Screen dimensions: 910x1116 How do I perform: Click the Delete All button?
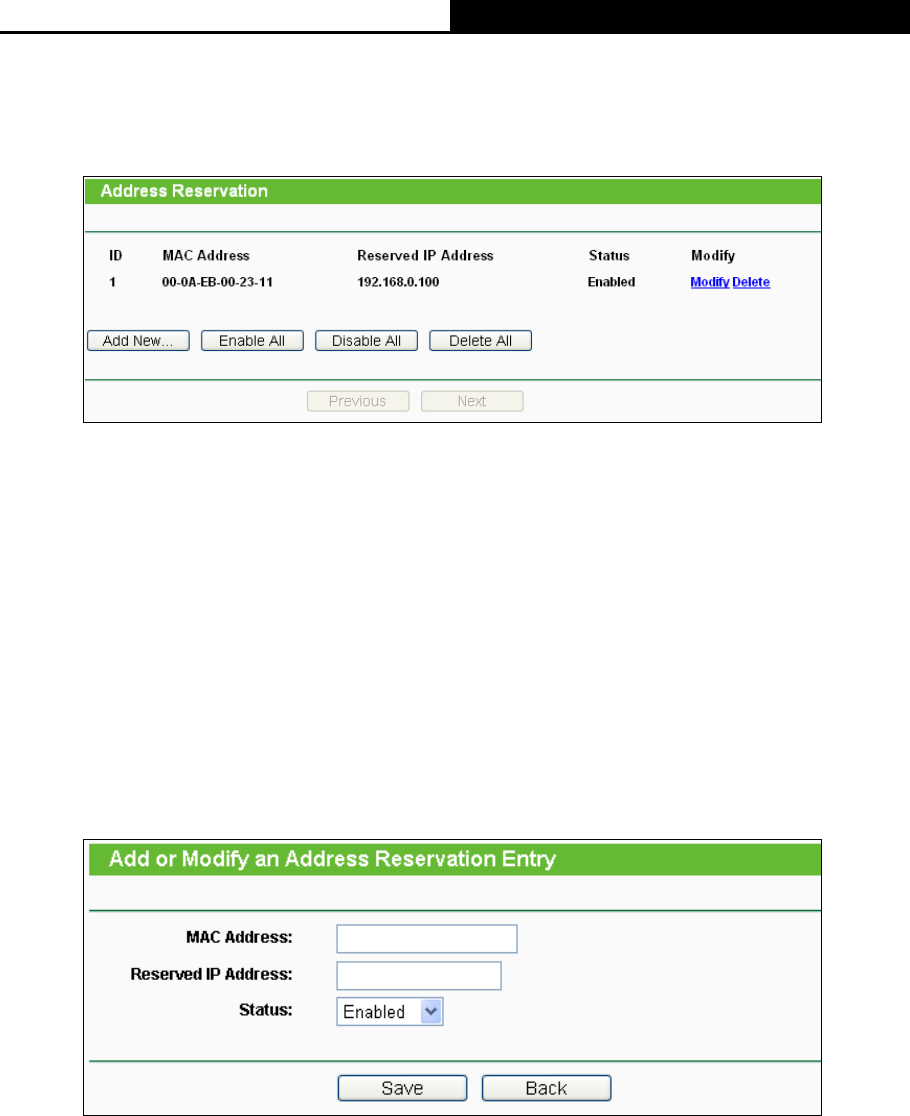(x=480, y=341)
